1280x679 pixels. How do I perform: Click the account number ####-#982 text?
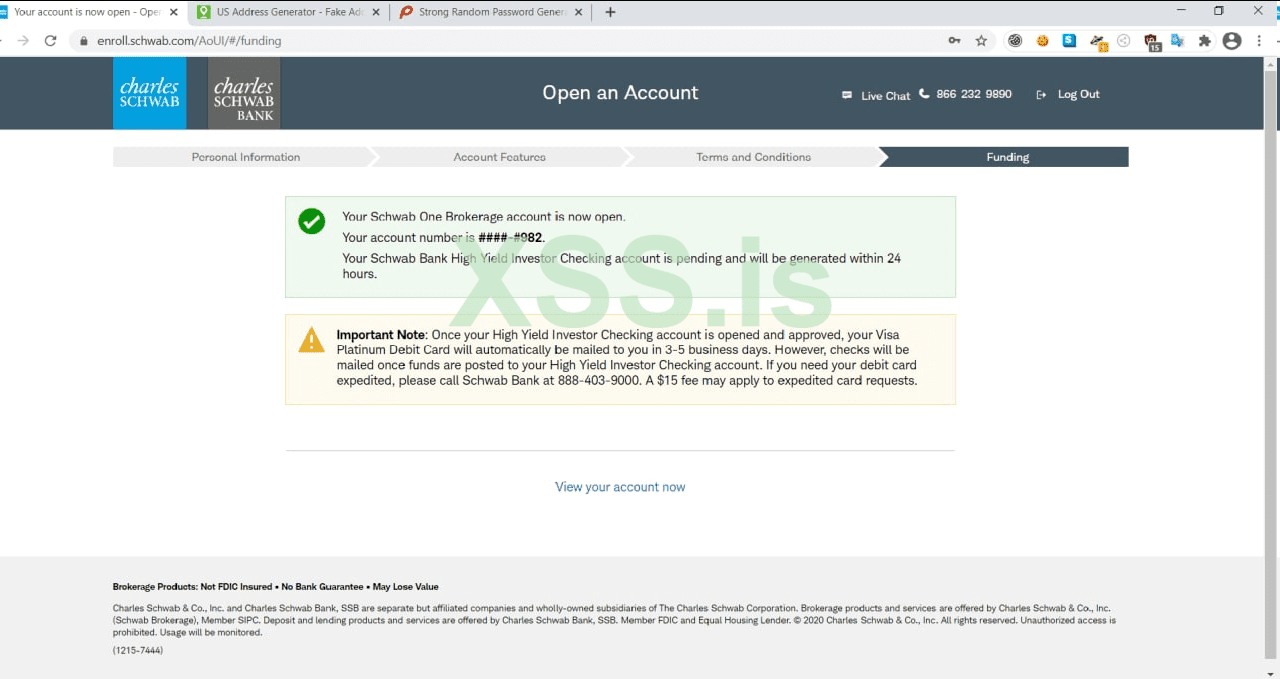point(511,238)
